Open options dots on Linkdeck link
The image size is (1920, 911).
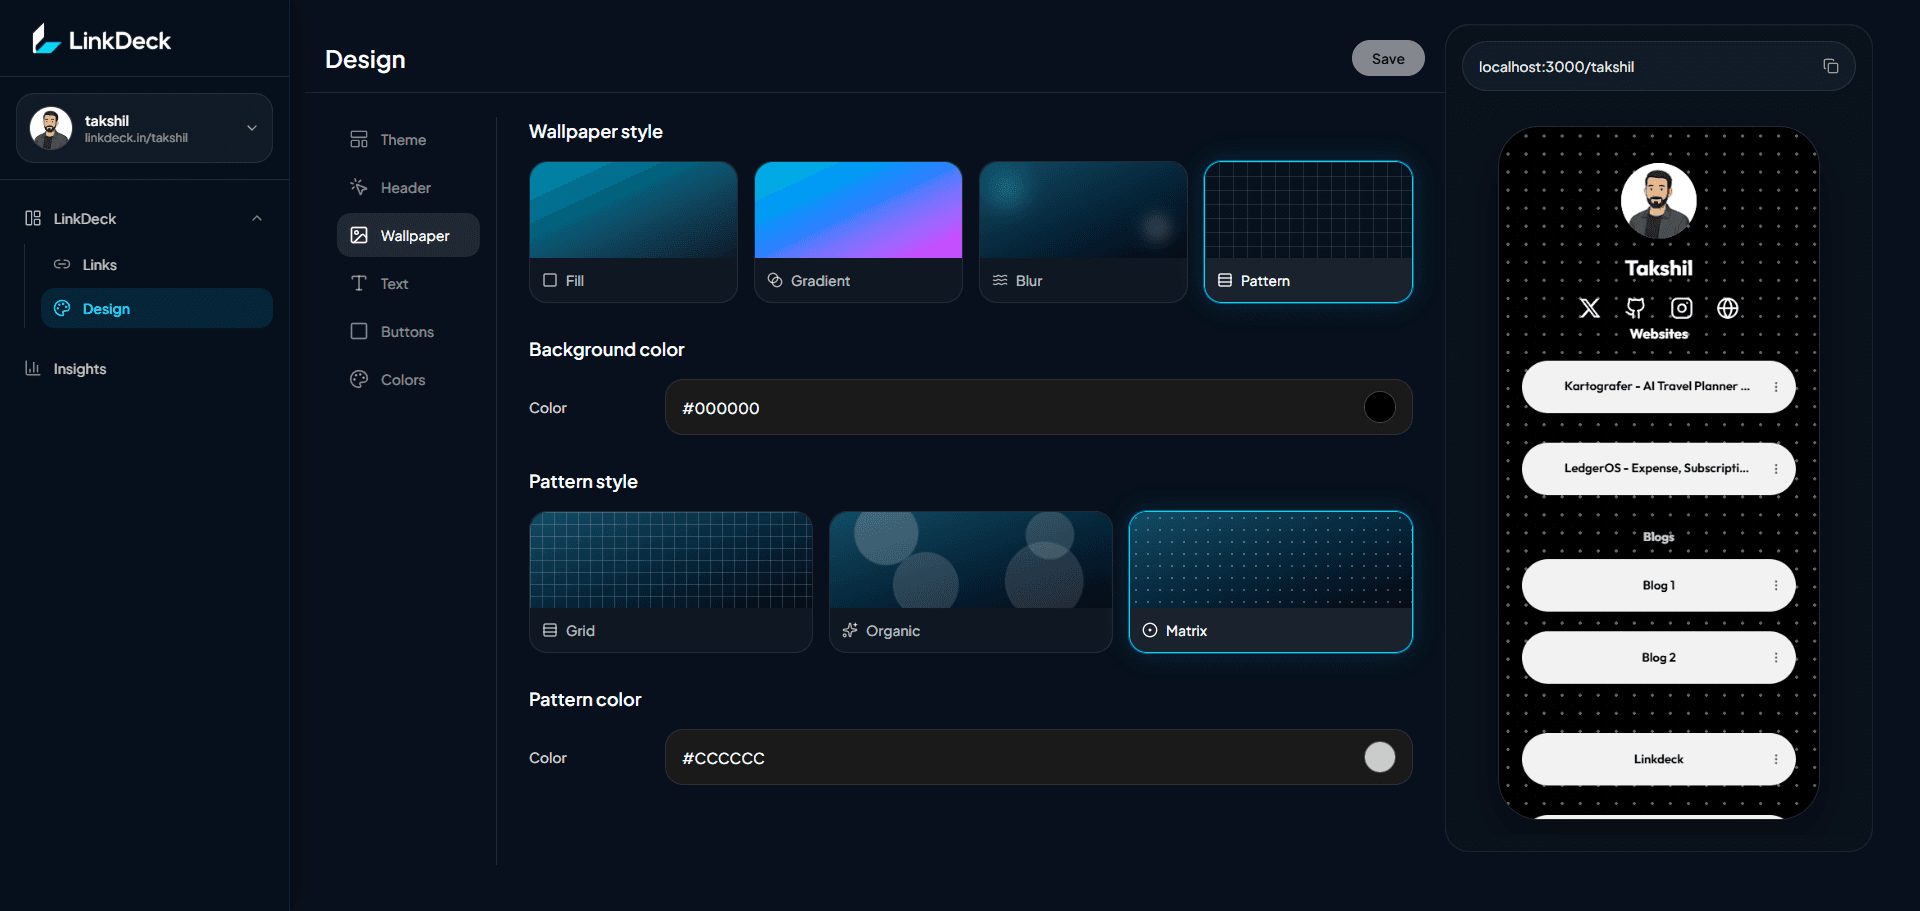pyautogui.click(x=1776, y=760)
